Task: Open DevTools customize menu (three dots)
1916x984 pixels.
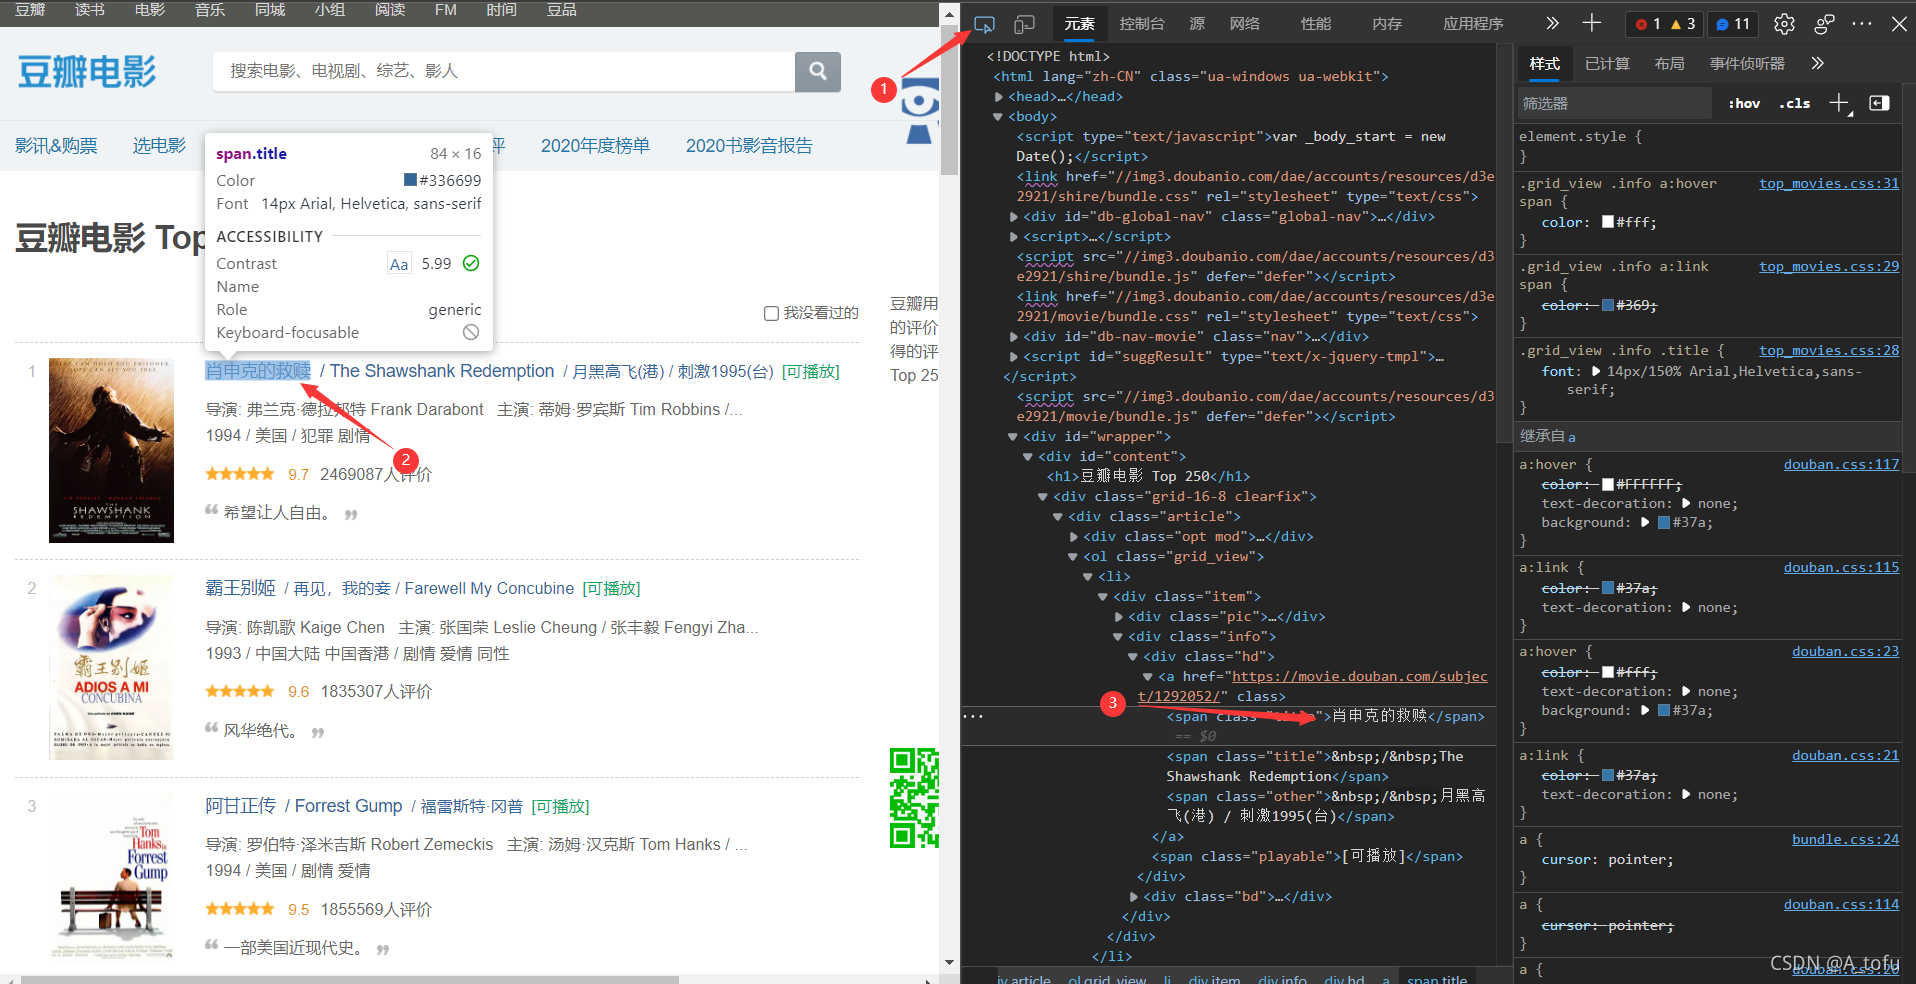Action: [1862, 24]
